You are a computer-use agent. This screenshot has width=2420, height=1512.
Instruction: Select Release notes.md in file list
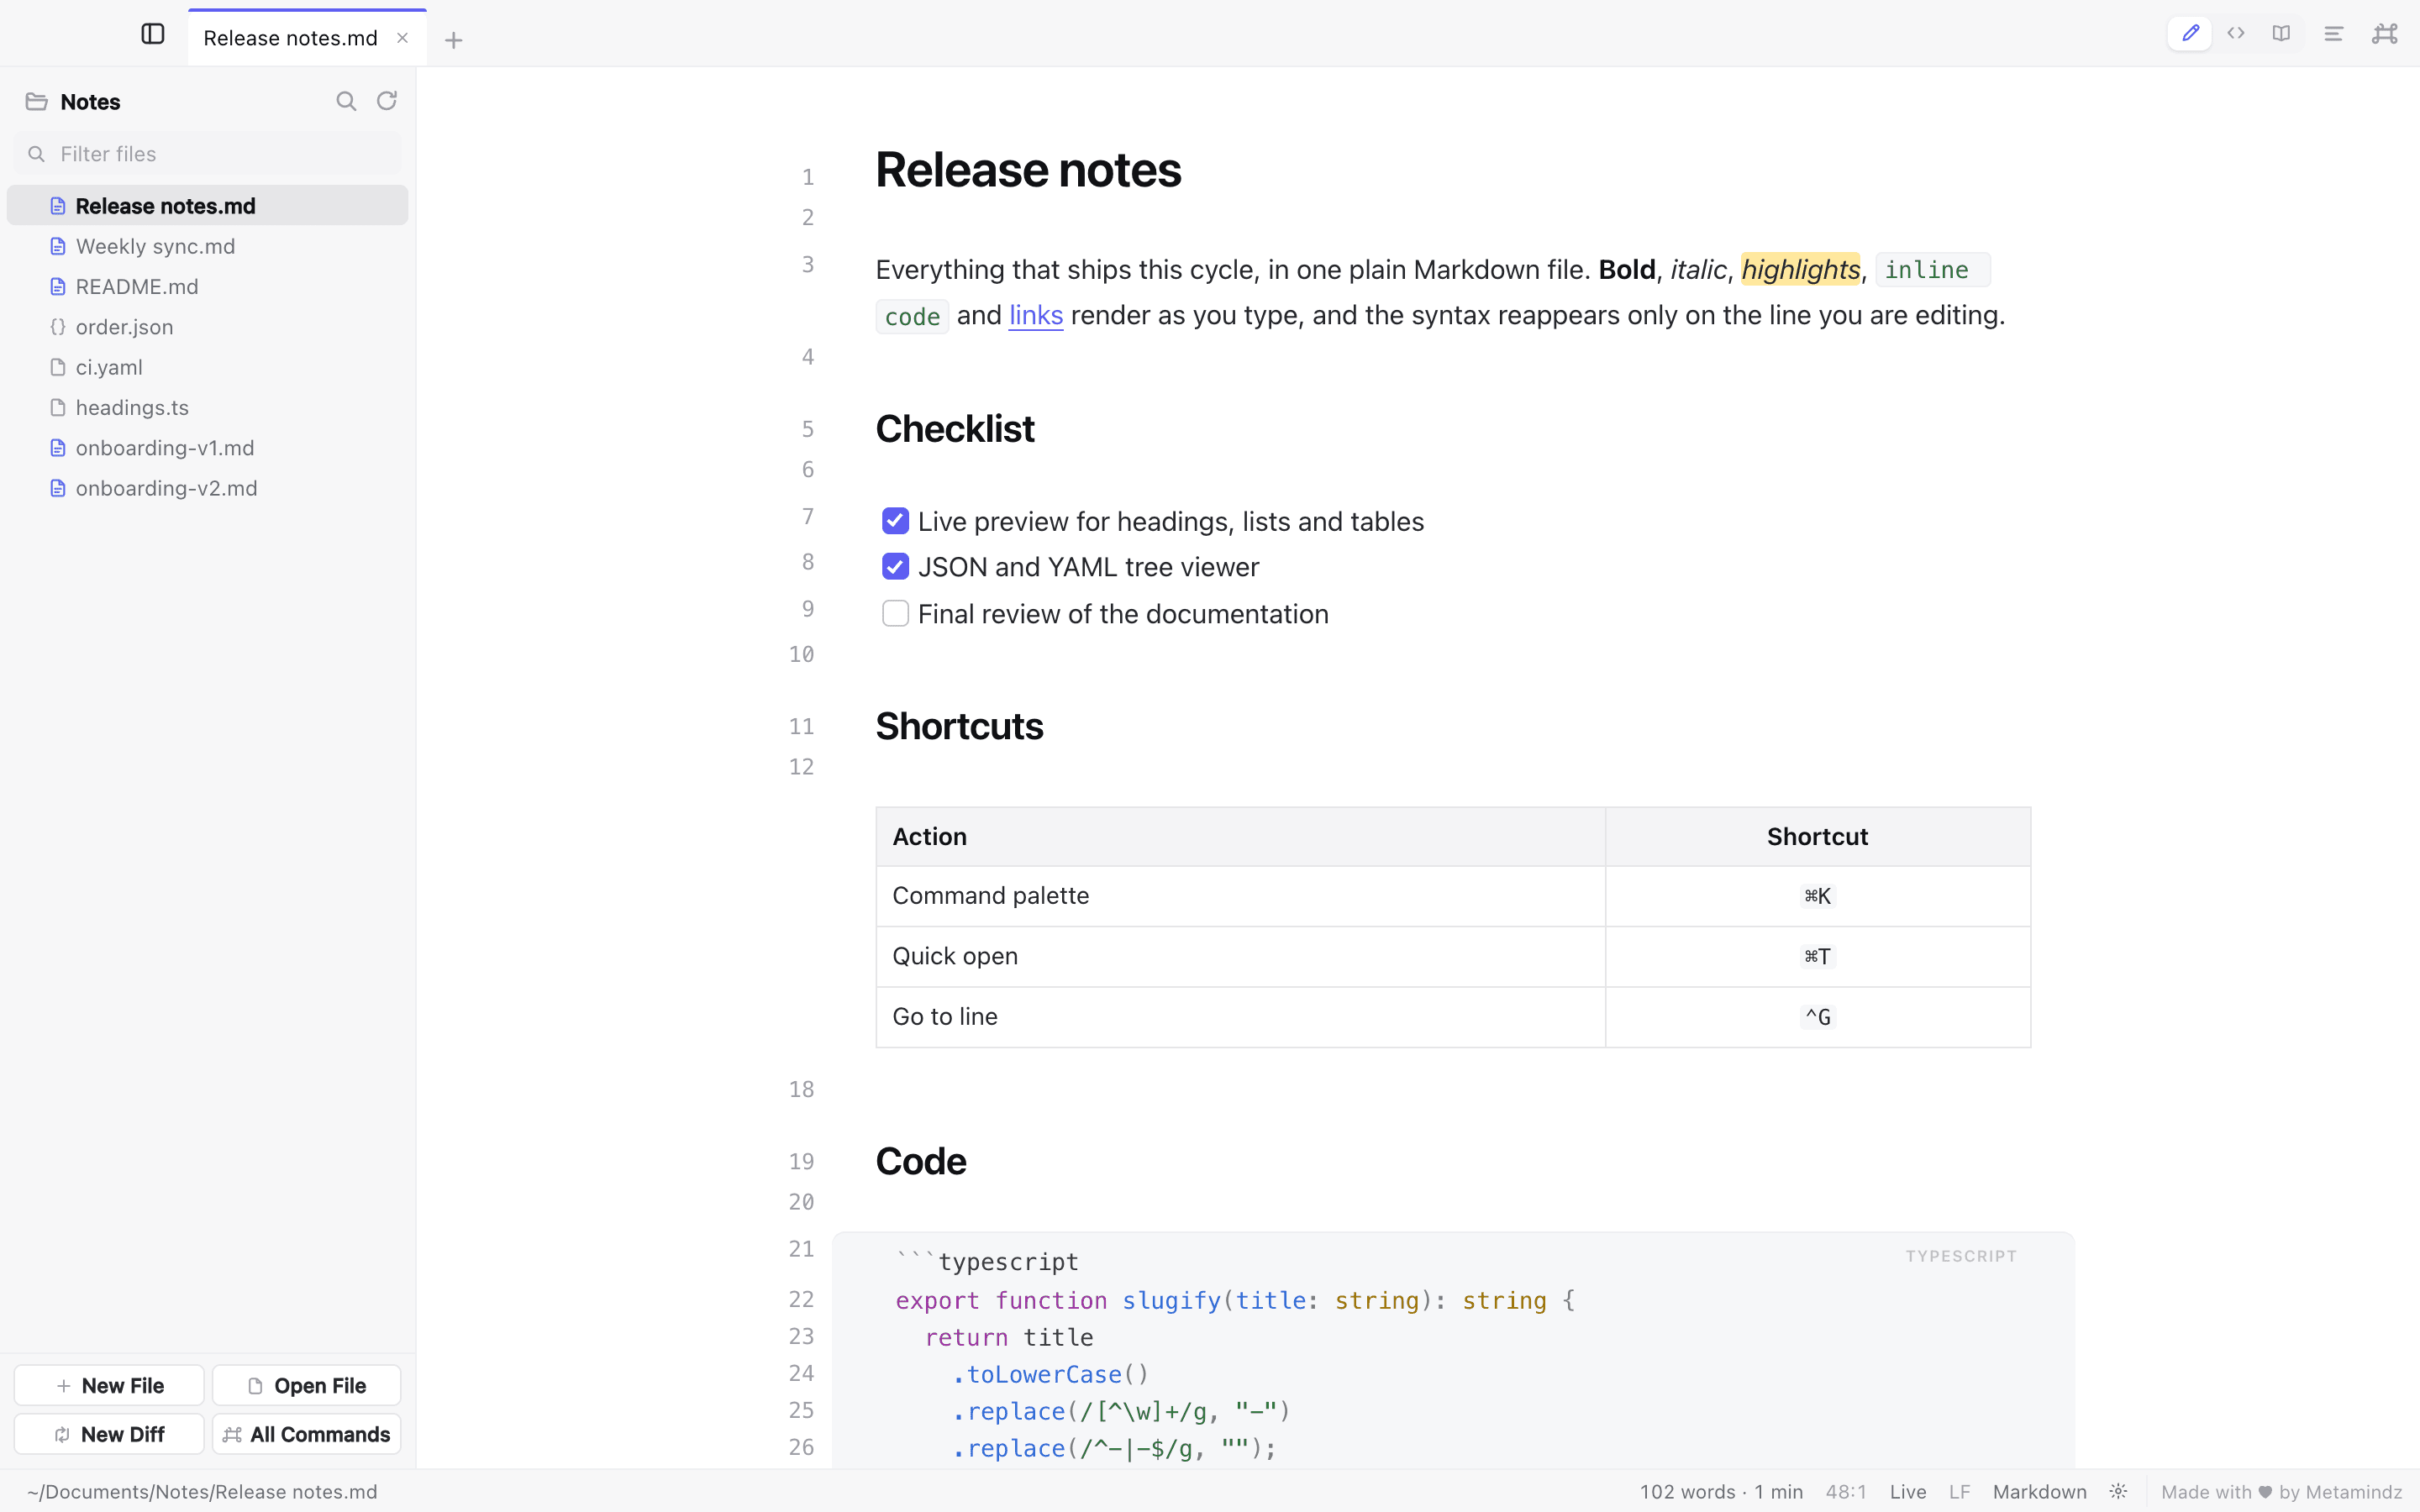[208, 206]
